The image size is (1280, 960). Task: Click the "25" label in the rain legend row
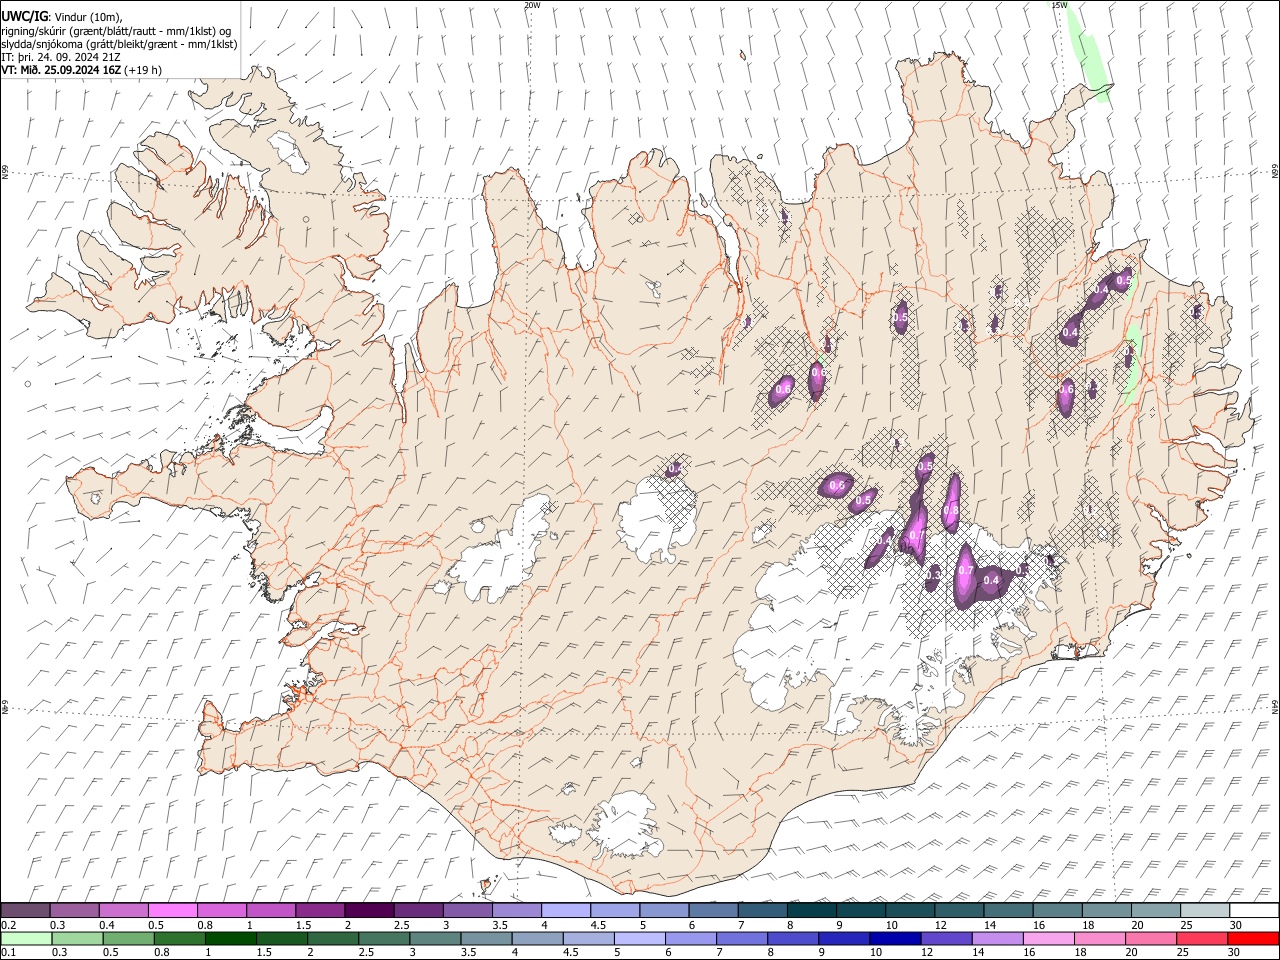1182,953
